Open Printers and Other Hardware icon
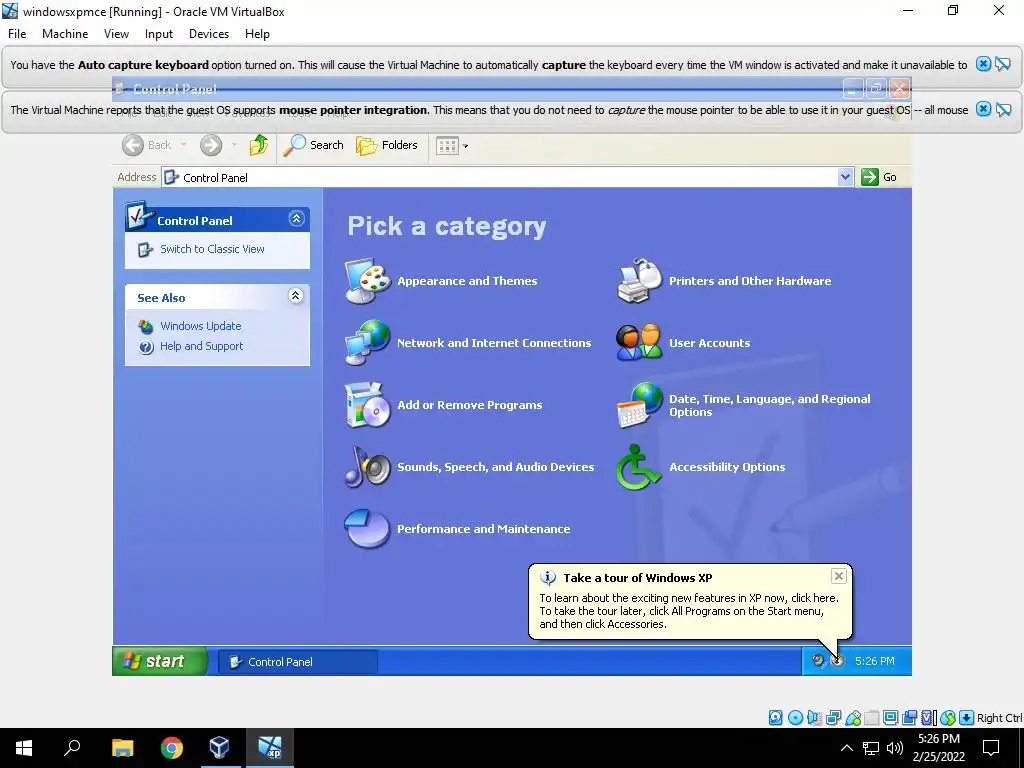 coord(639,281)
